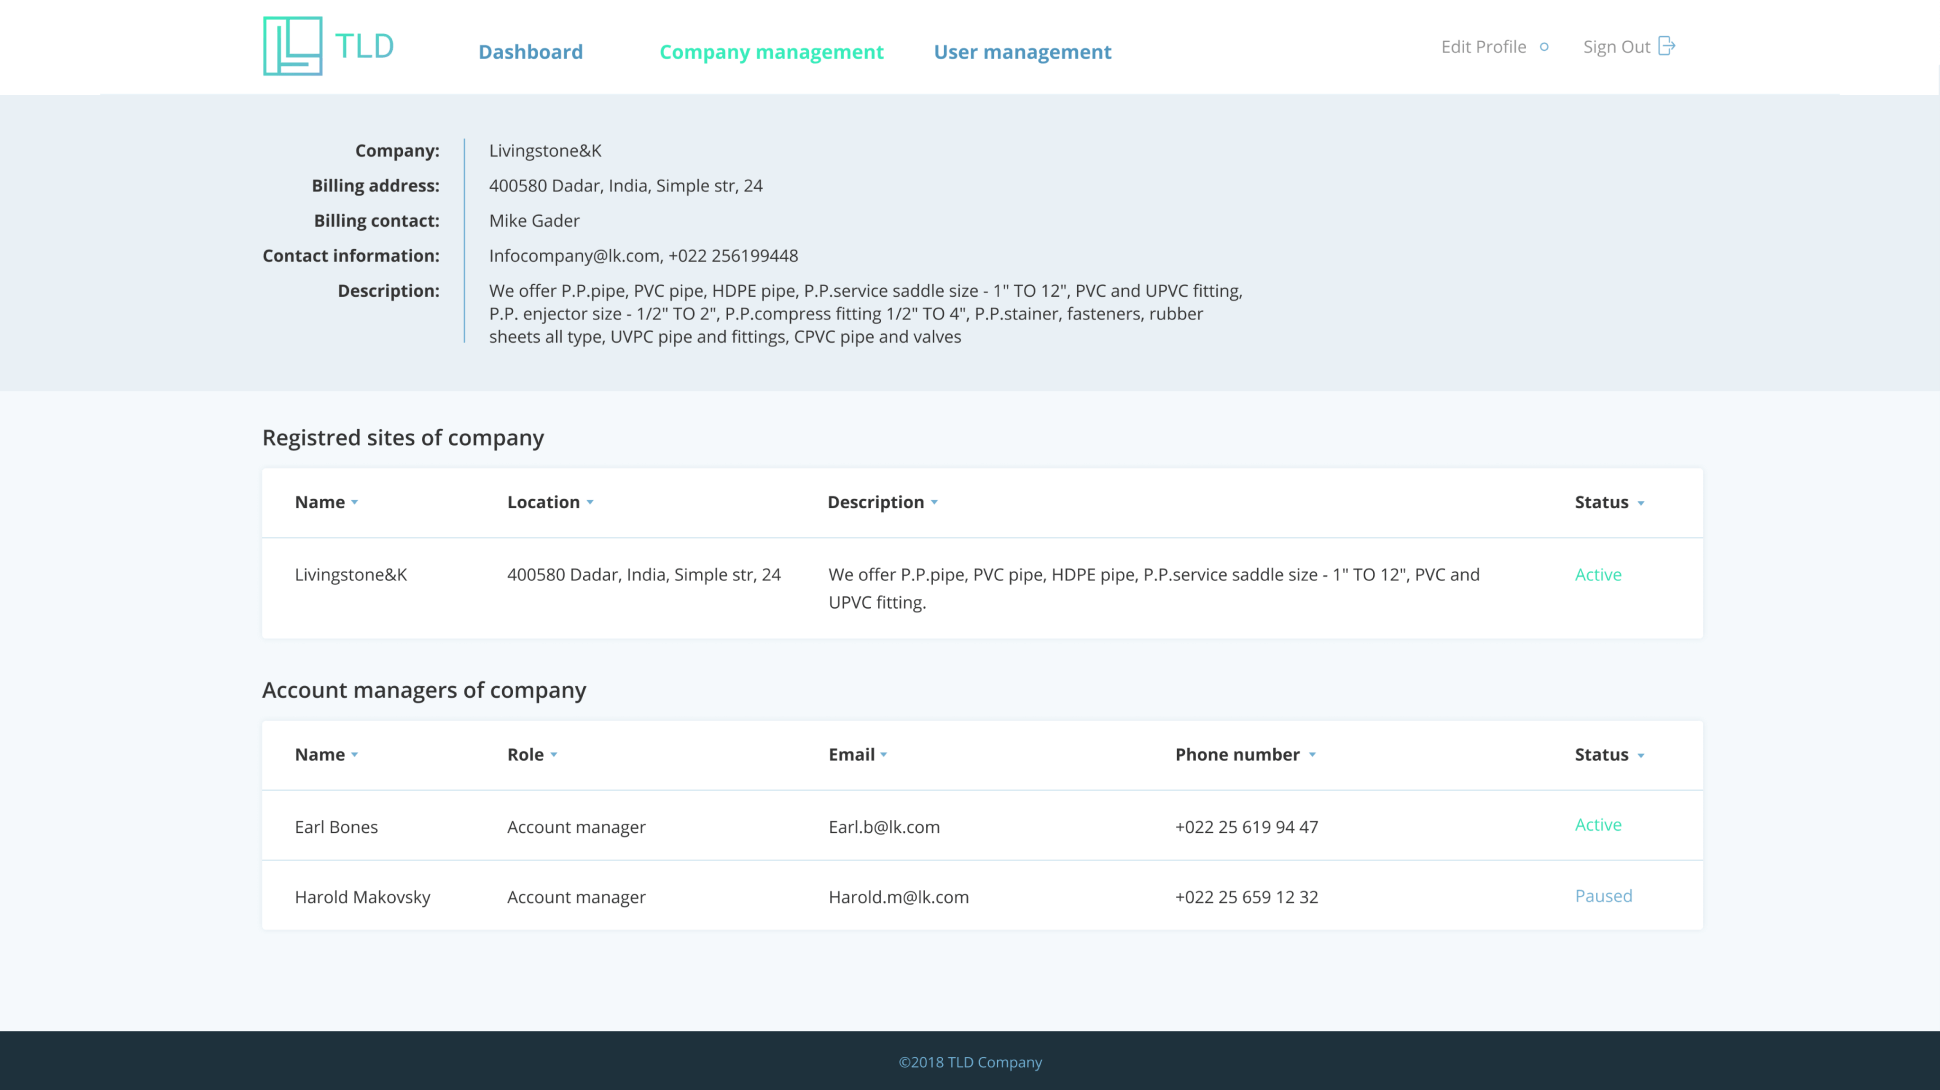Viewport: 1940px width, 1090px height.
Task: Sort managers by Phone number arrow
Action: coord(1312,755)
